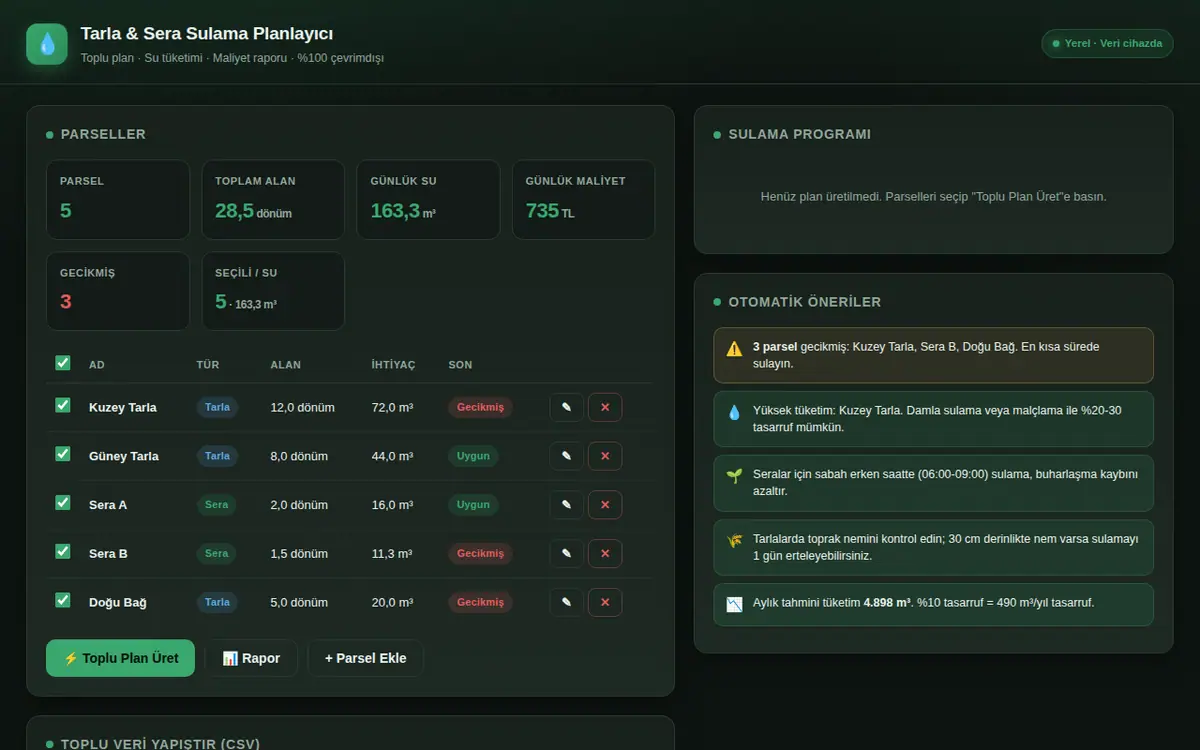Click the ALAN column header

pyautogui.click(x=285, y=365)
